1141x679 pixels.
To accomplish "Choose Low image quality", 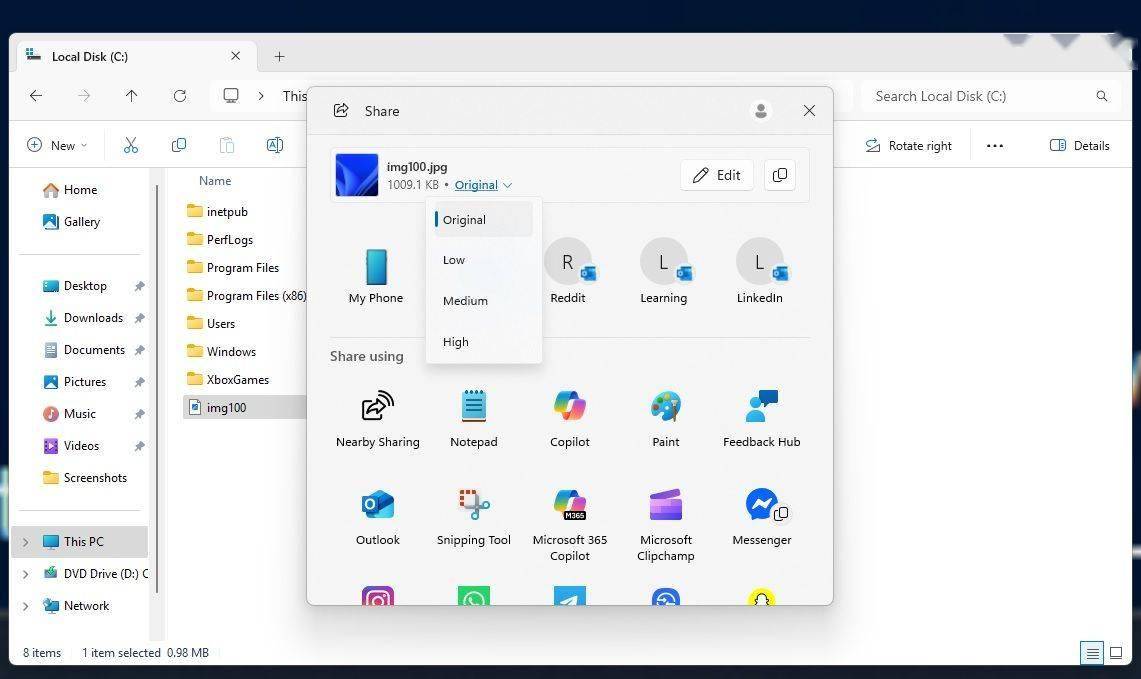I will pyautogui.click(x=483, y=260).
